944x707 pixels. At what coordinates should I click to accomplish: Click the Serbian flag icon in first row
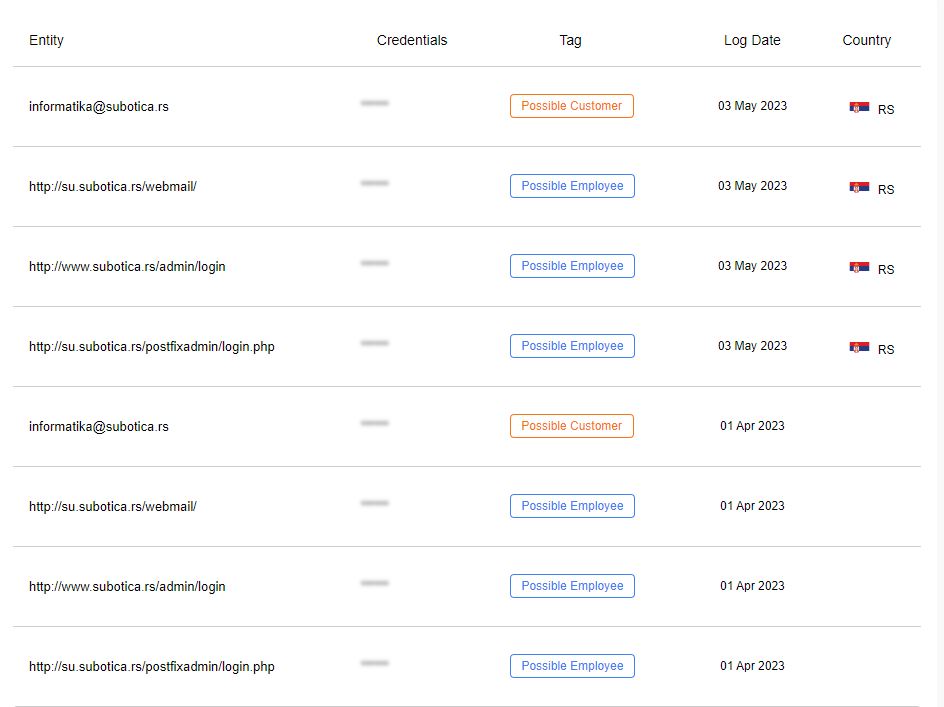pyautogui.click(x=859, y=107)
